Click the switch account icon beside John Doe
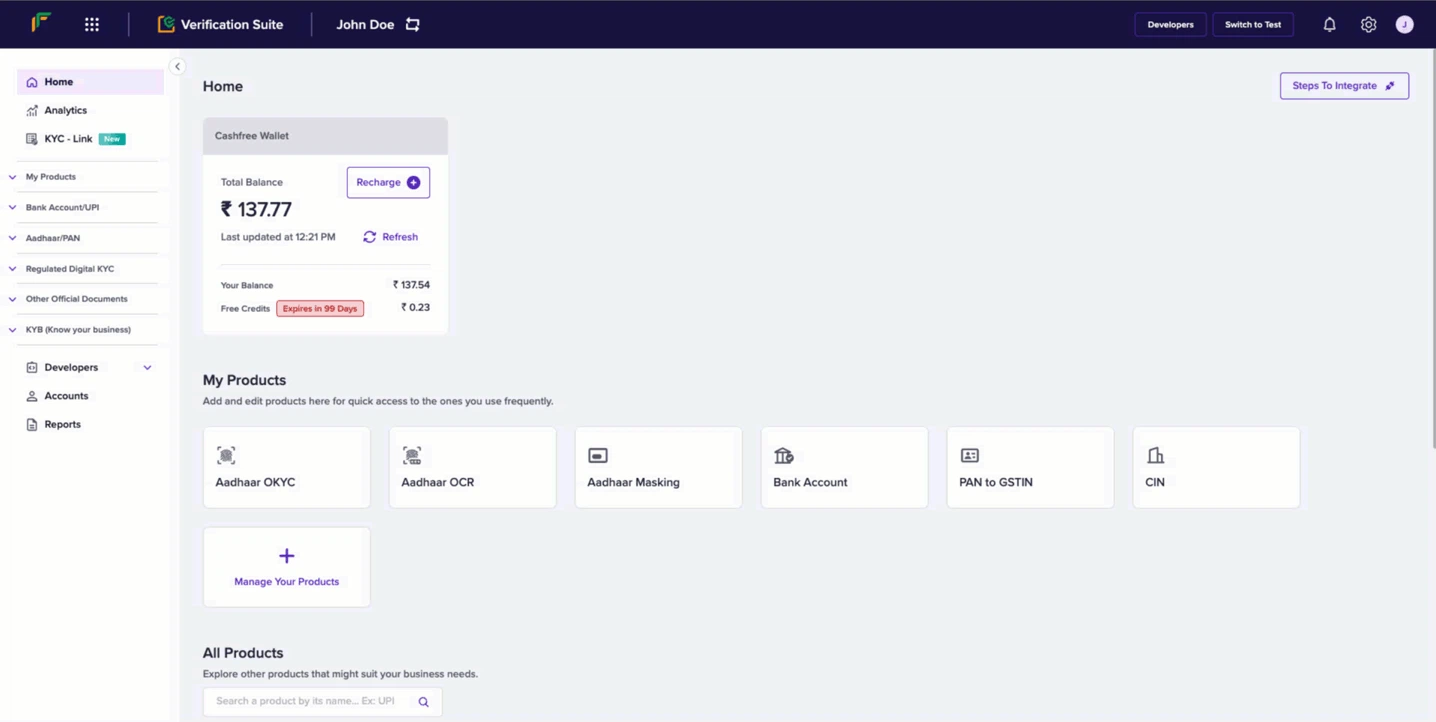 pyautogui.click(x=412, y=24)
